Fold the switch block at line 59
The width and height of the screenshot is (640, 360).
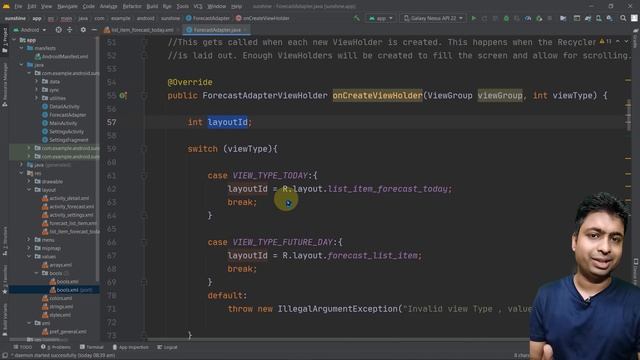[144, 149]
